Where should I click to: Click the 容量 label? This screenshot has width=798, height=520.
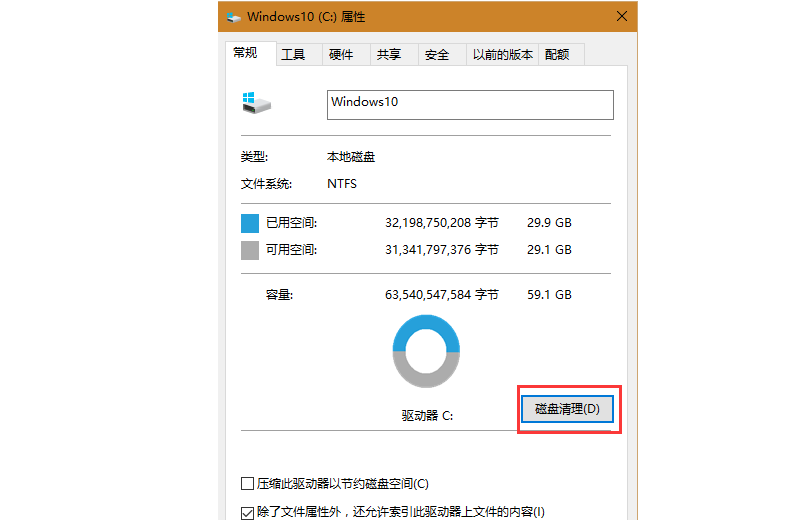[x=279, y=295]
